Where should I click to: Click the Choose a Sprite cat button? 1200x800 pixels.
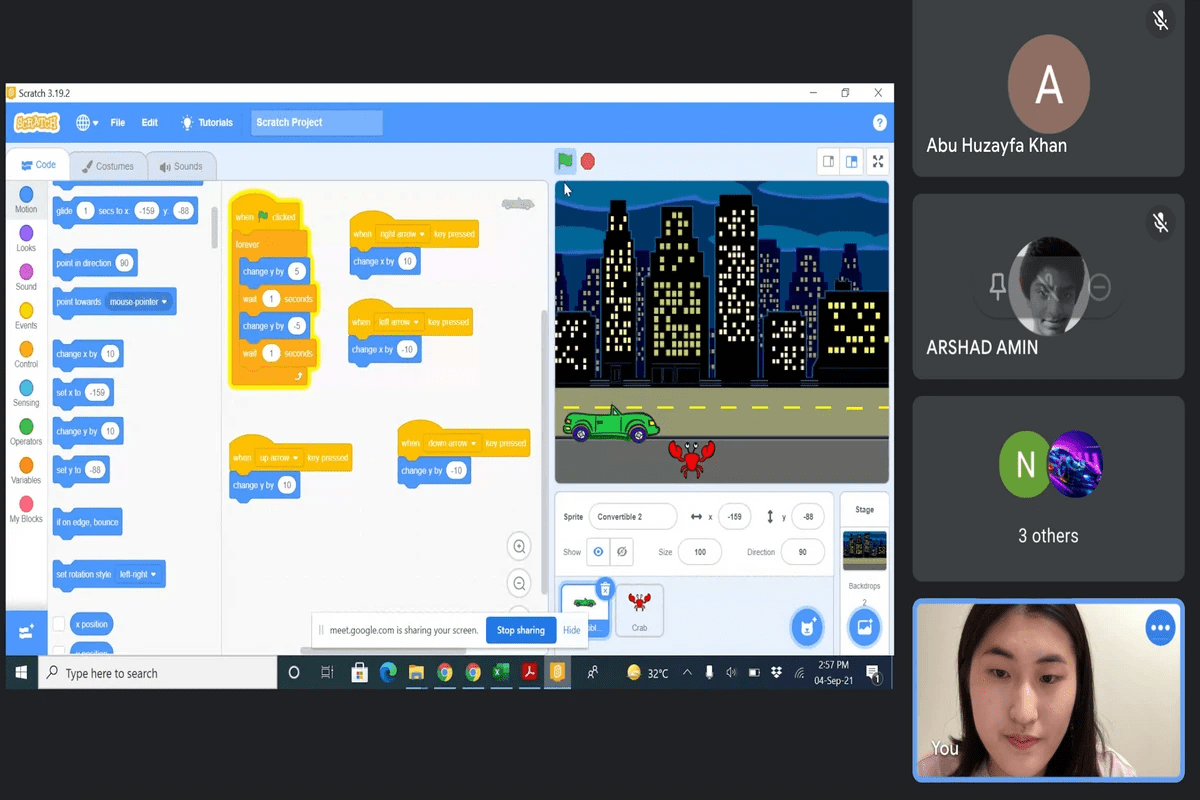(x=806, y=627)
